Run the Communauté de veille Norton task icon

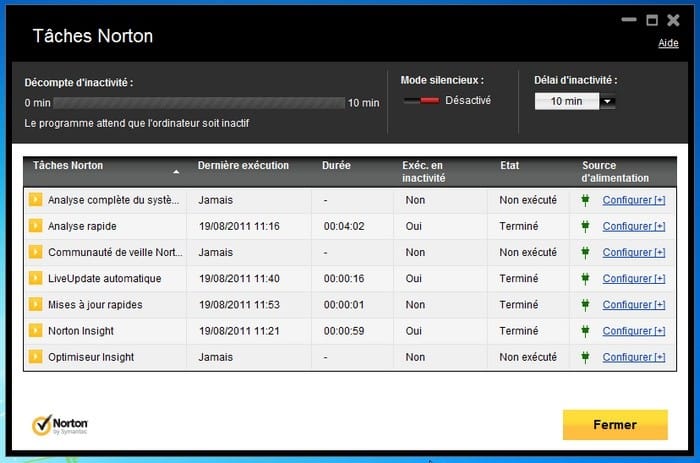[35, 252]
